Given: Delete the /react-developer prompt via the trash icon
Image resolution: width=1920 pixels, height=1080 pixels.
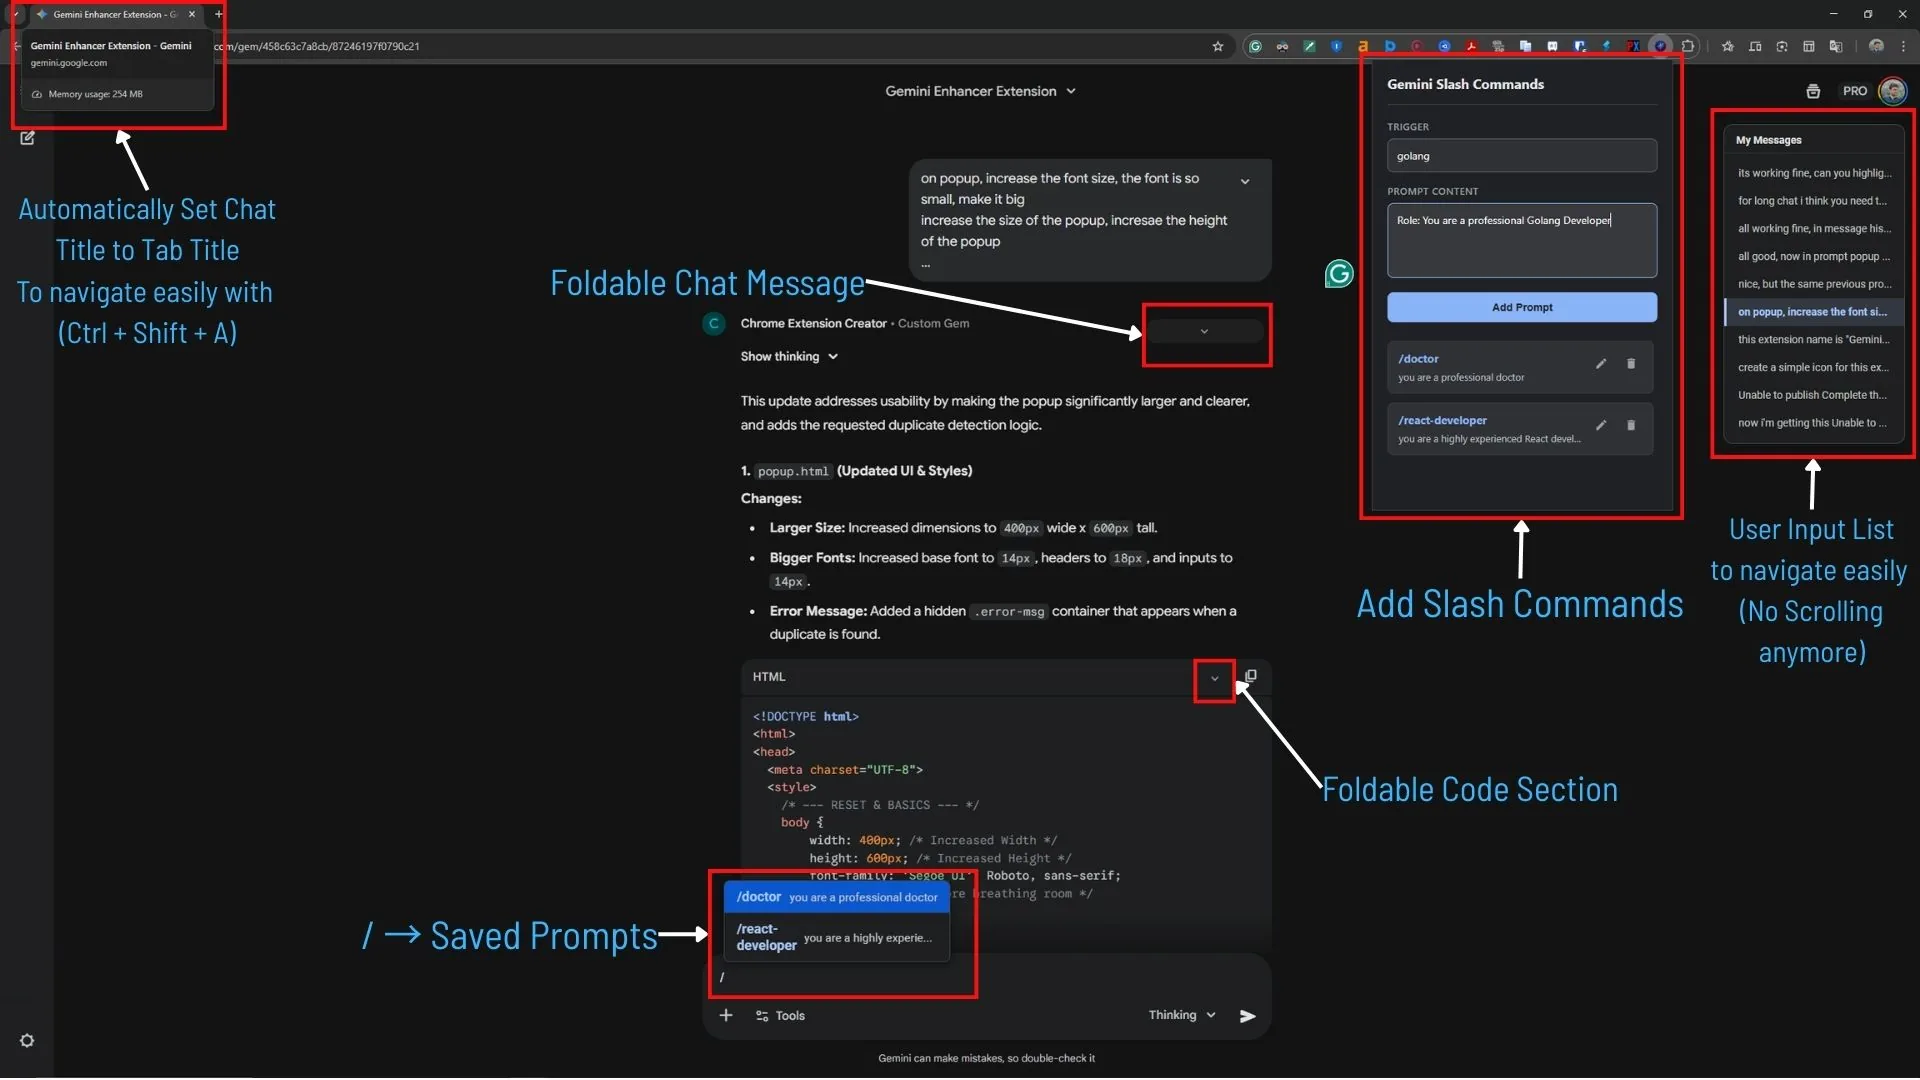Looking at the screenshot, I should click(1631, 425).
